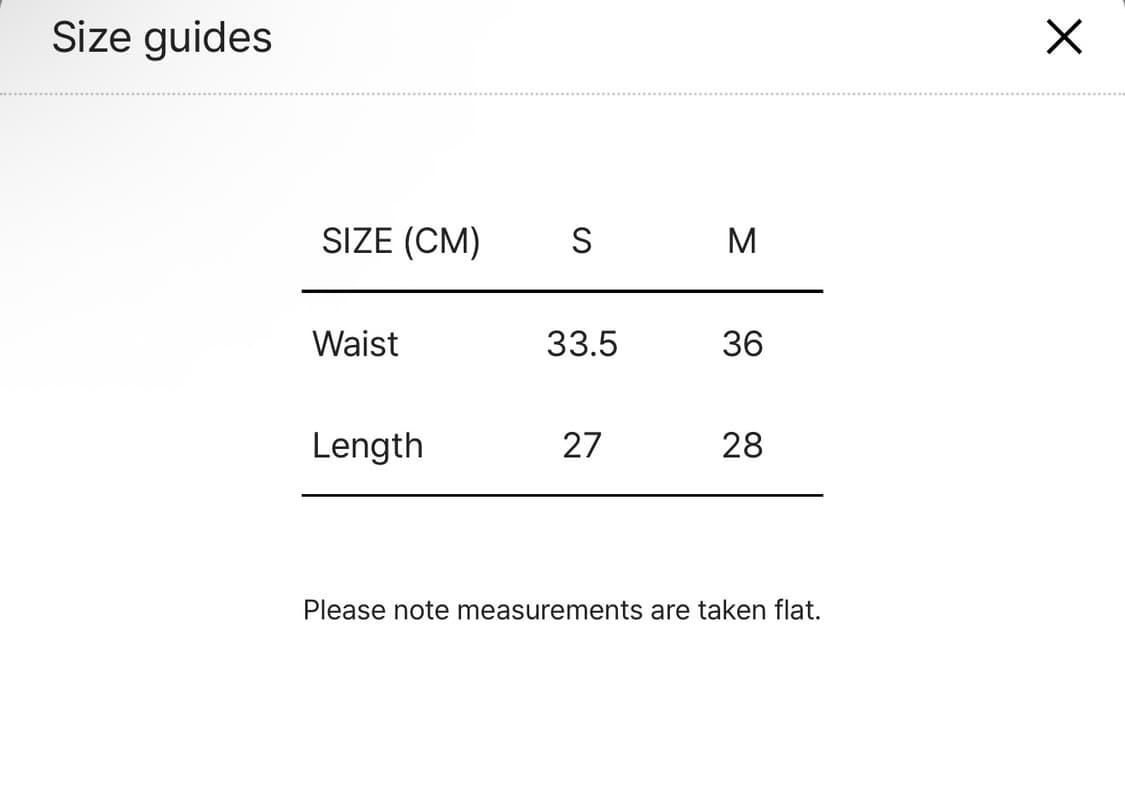Click the (CM) unit label
1125x788 pixels.
click(x=441, y=241)
